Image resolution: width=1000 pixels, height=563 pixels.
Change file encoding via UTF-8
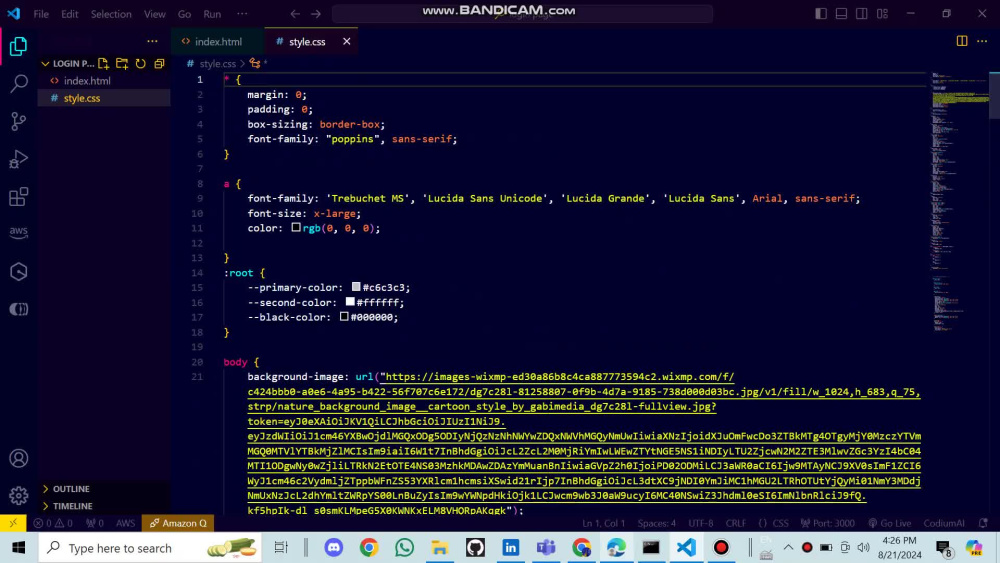pos(701,523)
